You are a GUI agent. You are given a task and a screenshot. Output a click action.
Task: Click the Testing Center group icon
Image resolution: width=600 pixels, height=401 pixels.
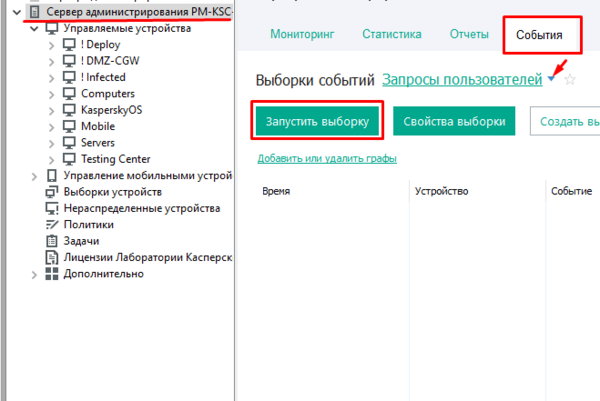tap(69, 160)
